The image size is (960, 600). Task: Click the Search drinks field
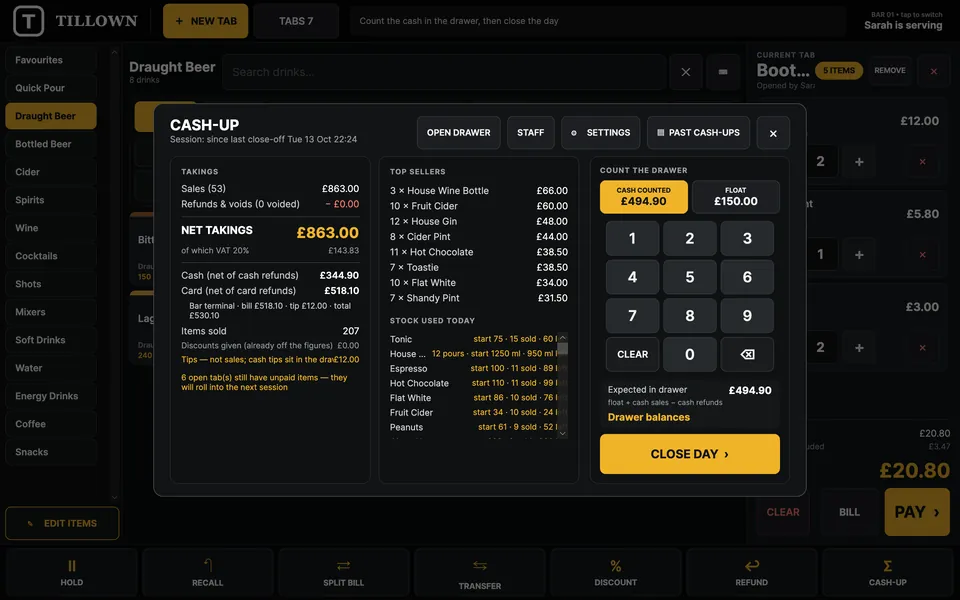[444, 72]
